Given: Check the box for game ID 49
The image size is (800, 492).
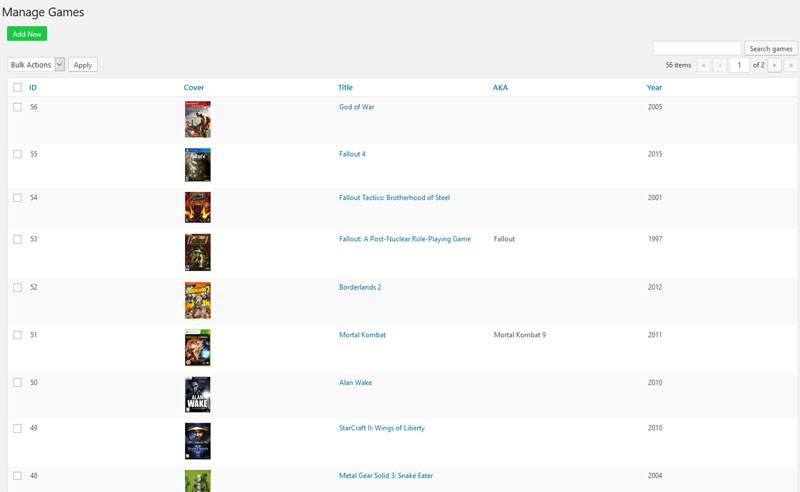Looking at the screenshot, I should tap(17, 428).
